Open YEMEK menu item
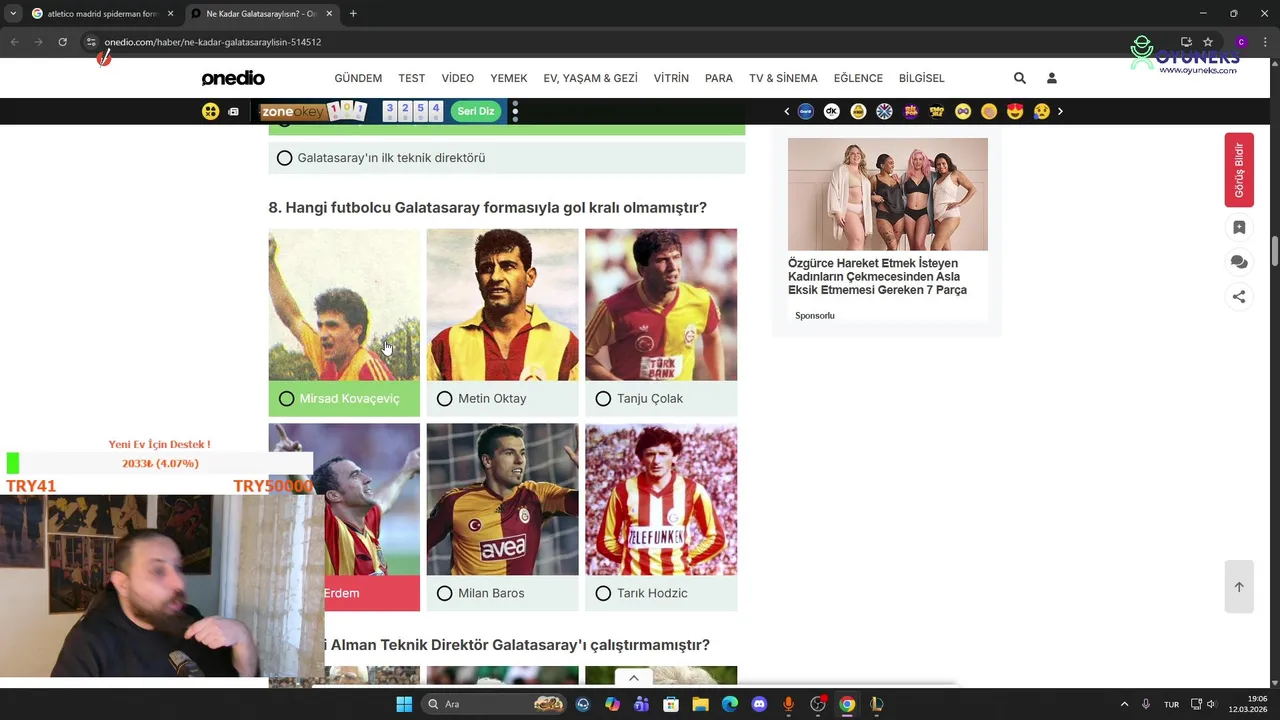Screen dimensions: 1280x720 point(509,78)
